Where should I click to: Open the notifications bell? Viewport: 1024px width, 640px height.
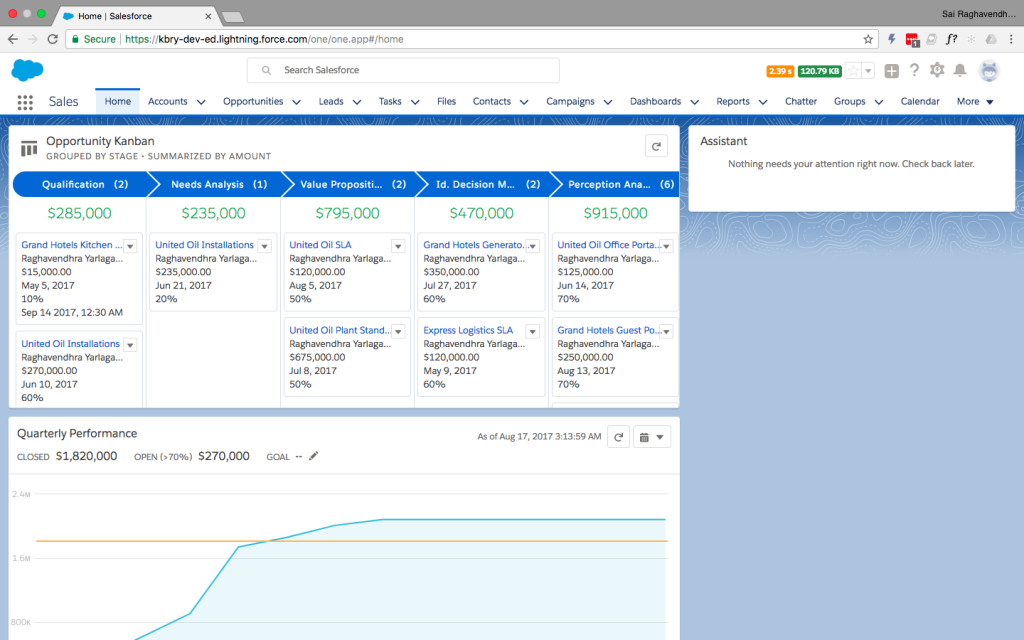pyautogui.click(x=959, y=70)
